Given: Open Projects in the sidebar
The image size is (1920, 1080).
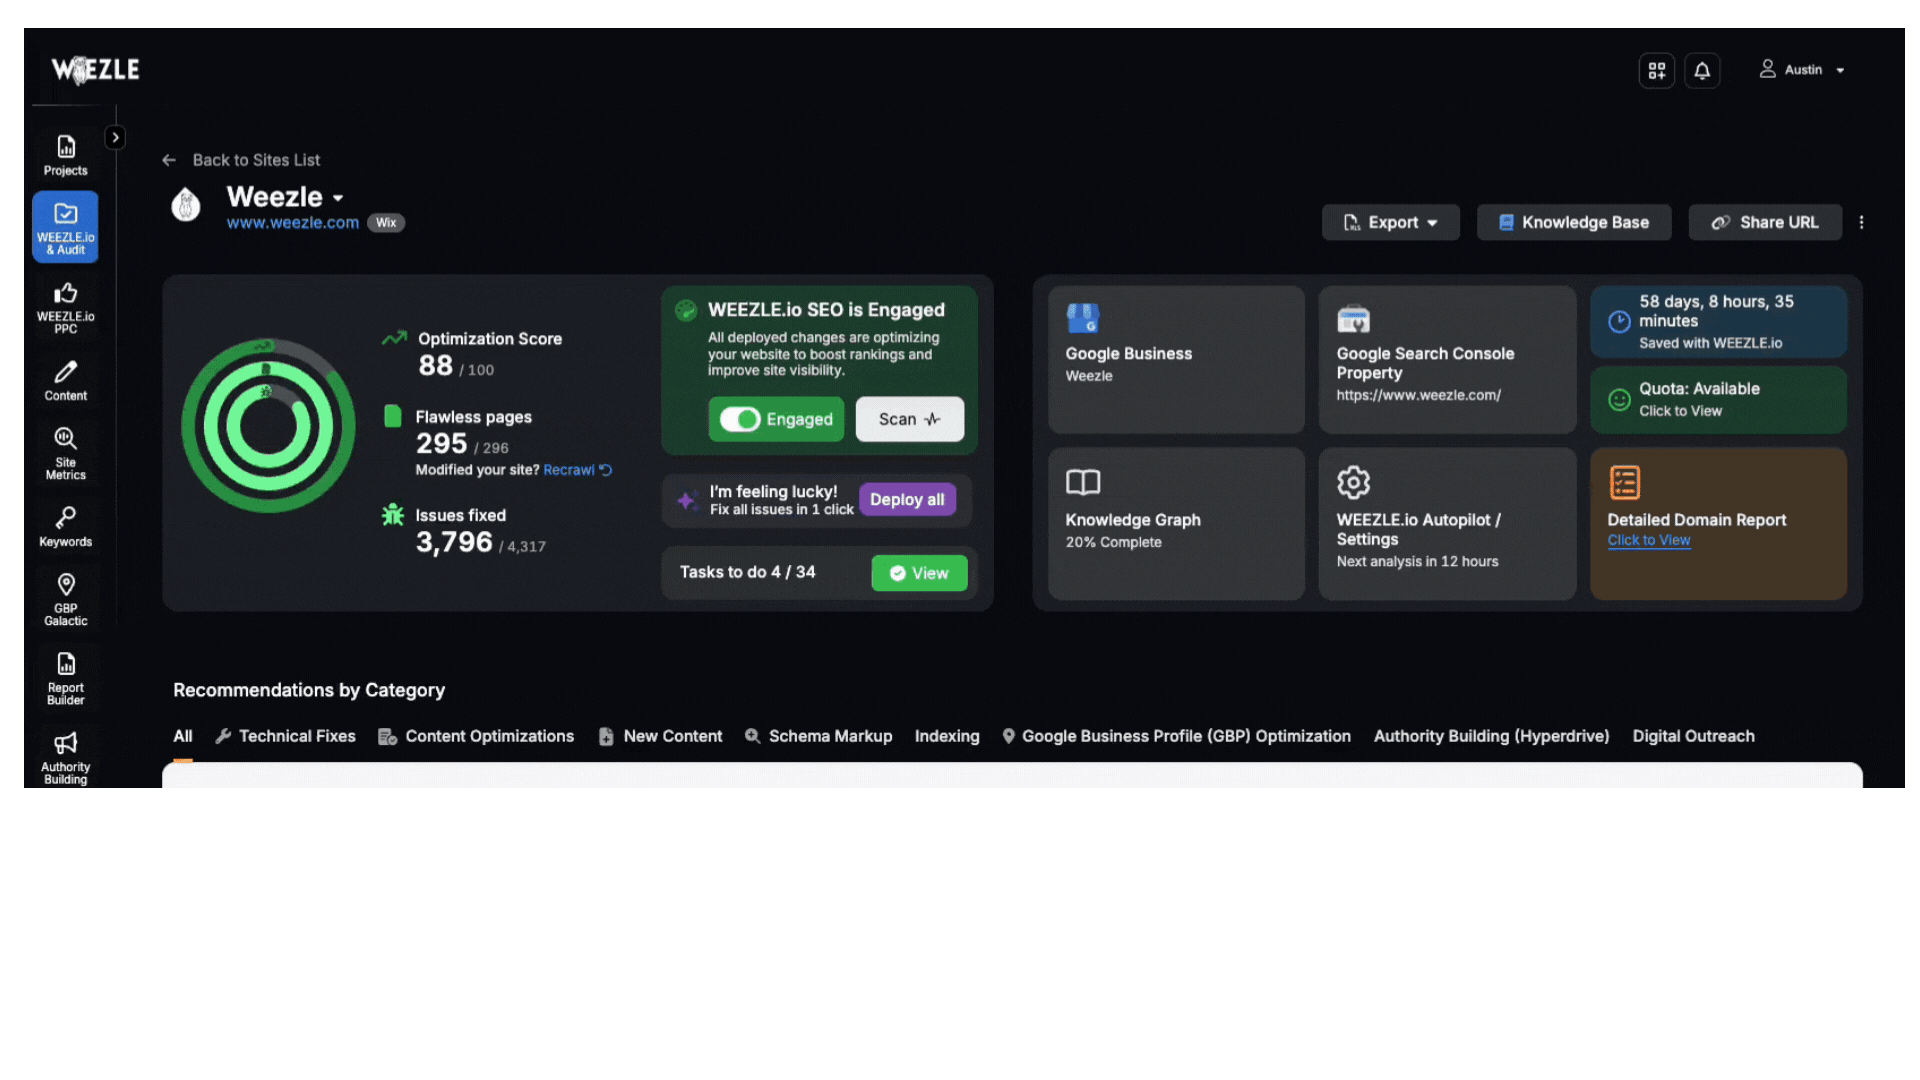Looking at the screenshot, I should pyautogui.click(x=65, y=156).
